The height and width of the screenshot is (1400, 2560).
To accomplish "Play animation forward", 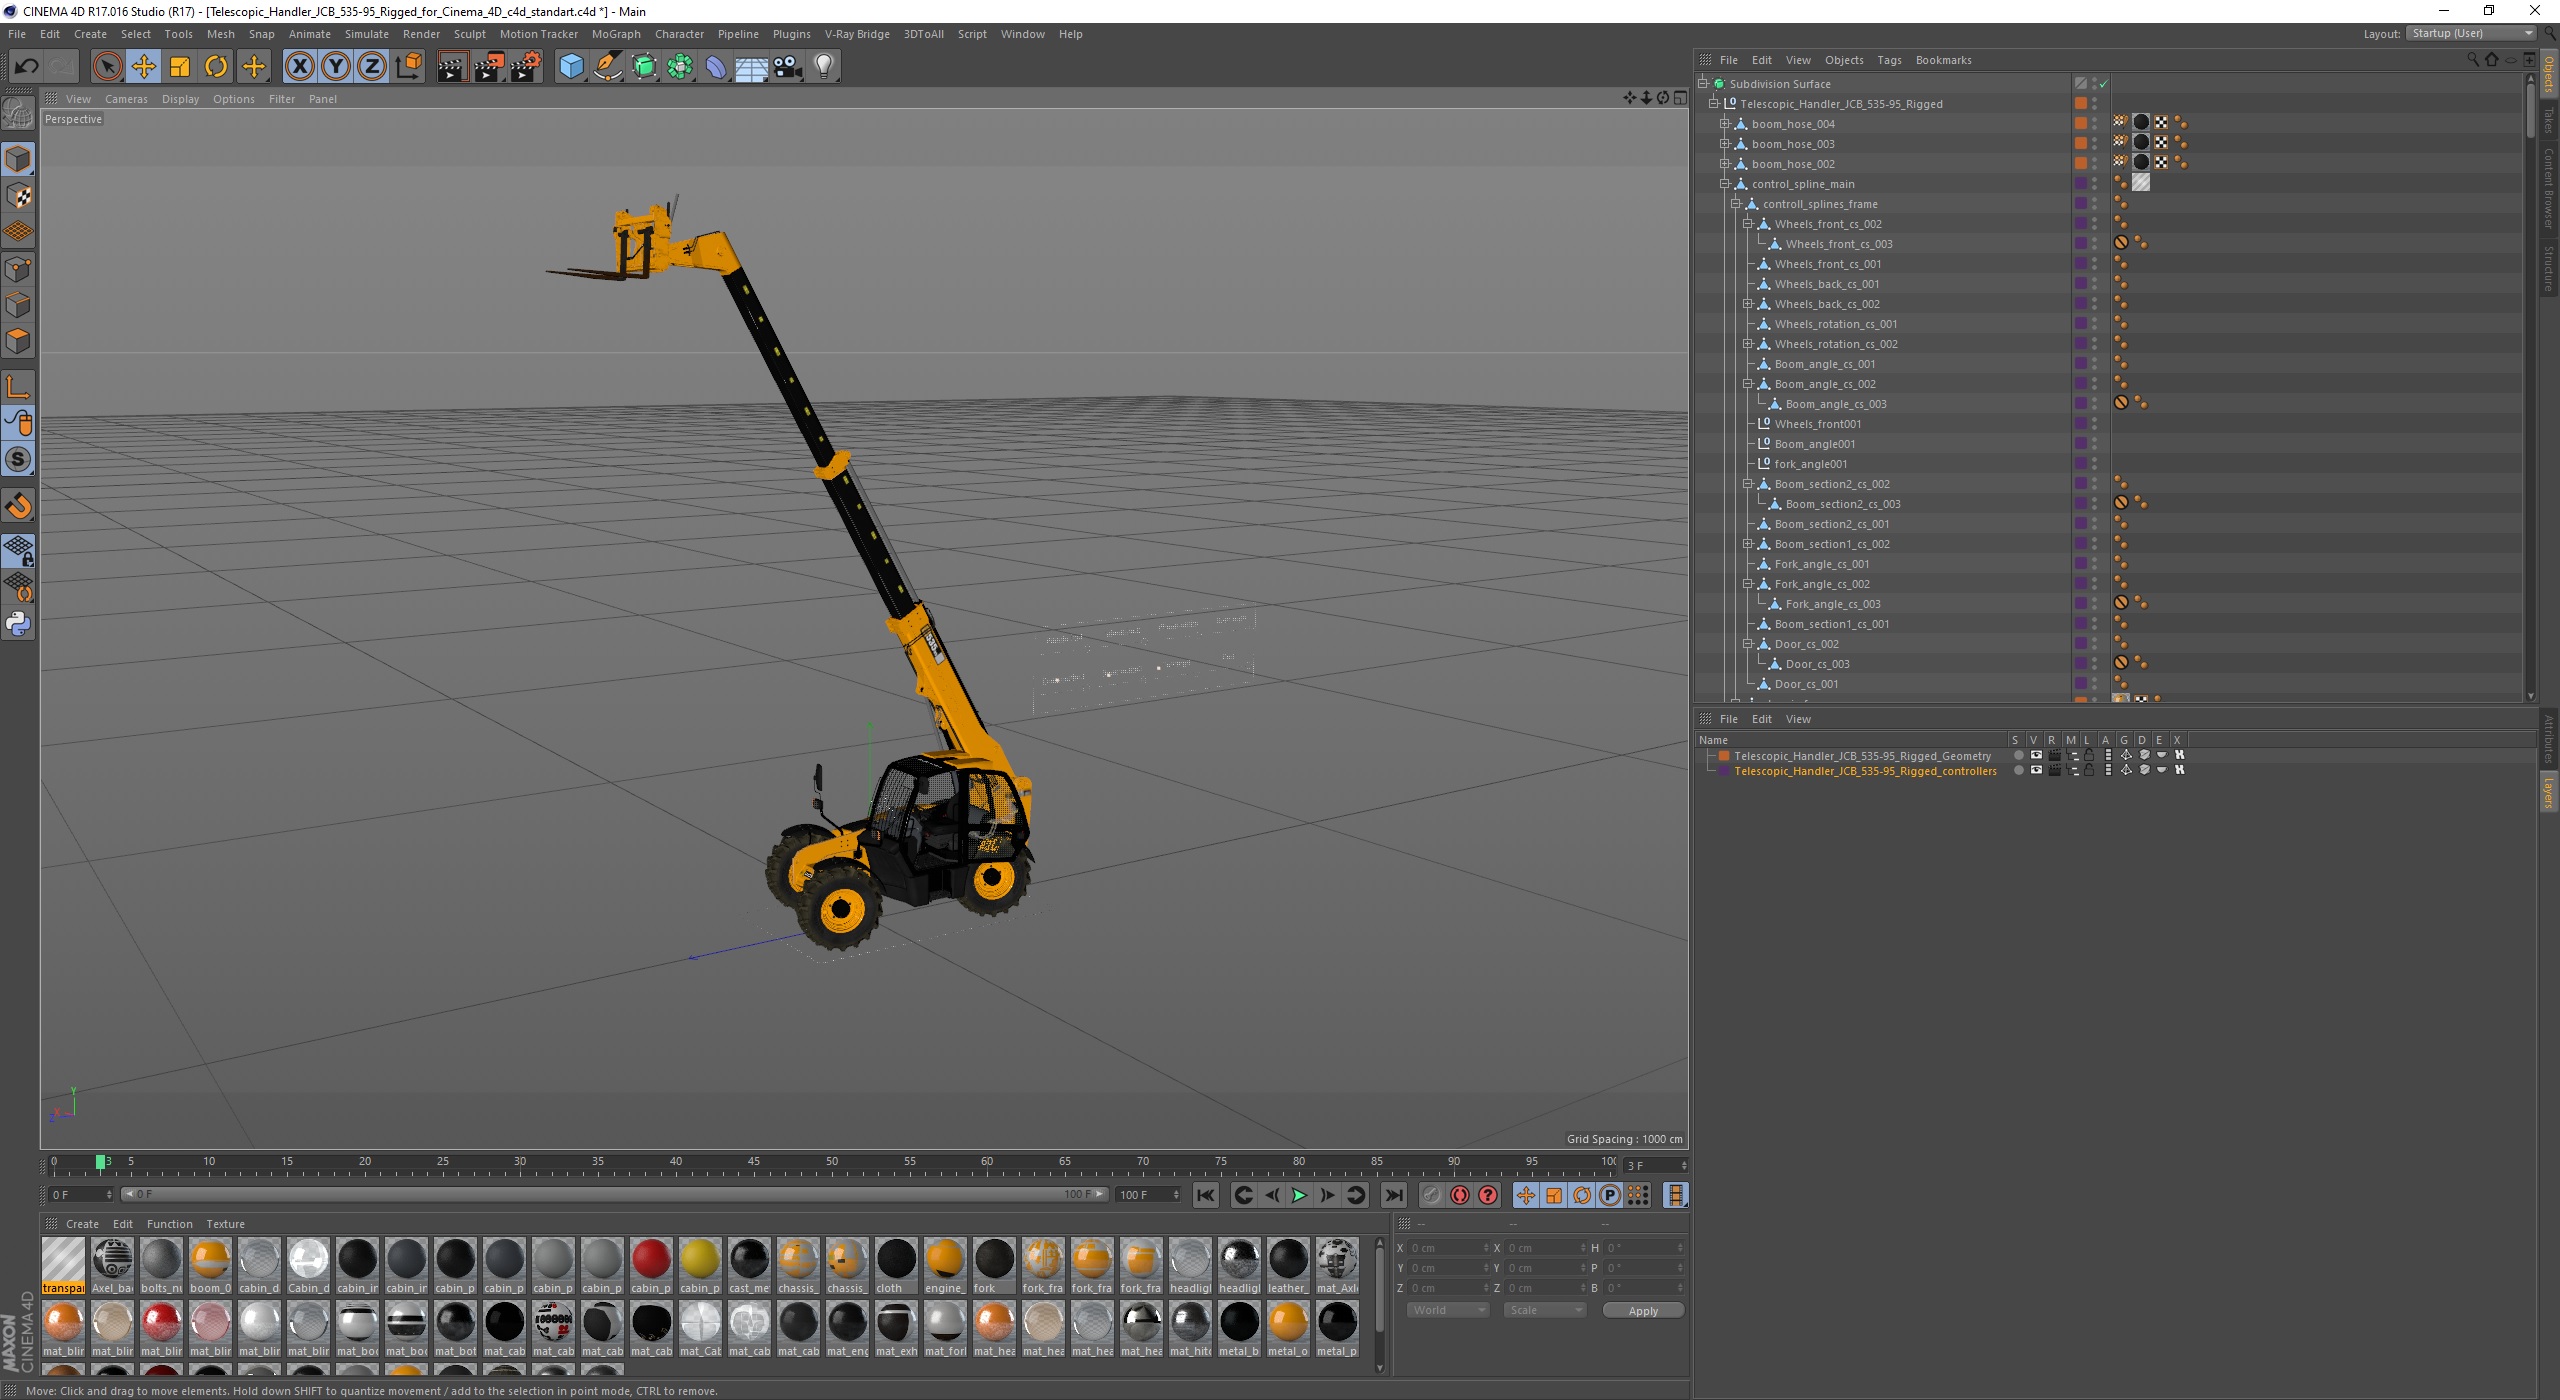I will (x=1299, y=1195).
